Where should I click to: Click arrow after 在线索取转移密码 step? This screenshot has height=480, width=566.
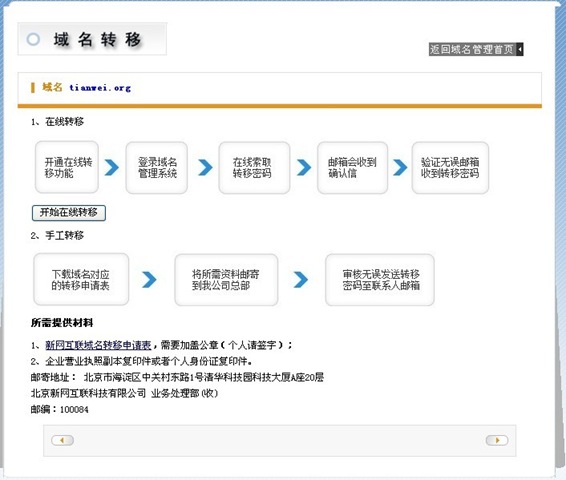click(x=304, y=167)
